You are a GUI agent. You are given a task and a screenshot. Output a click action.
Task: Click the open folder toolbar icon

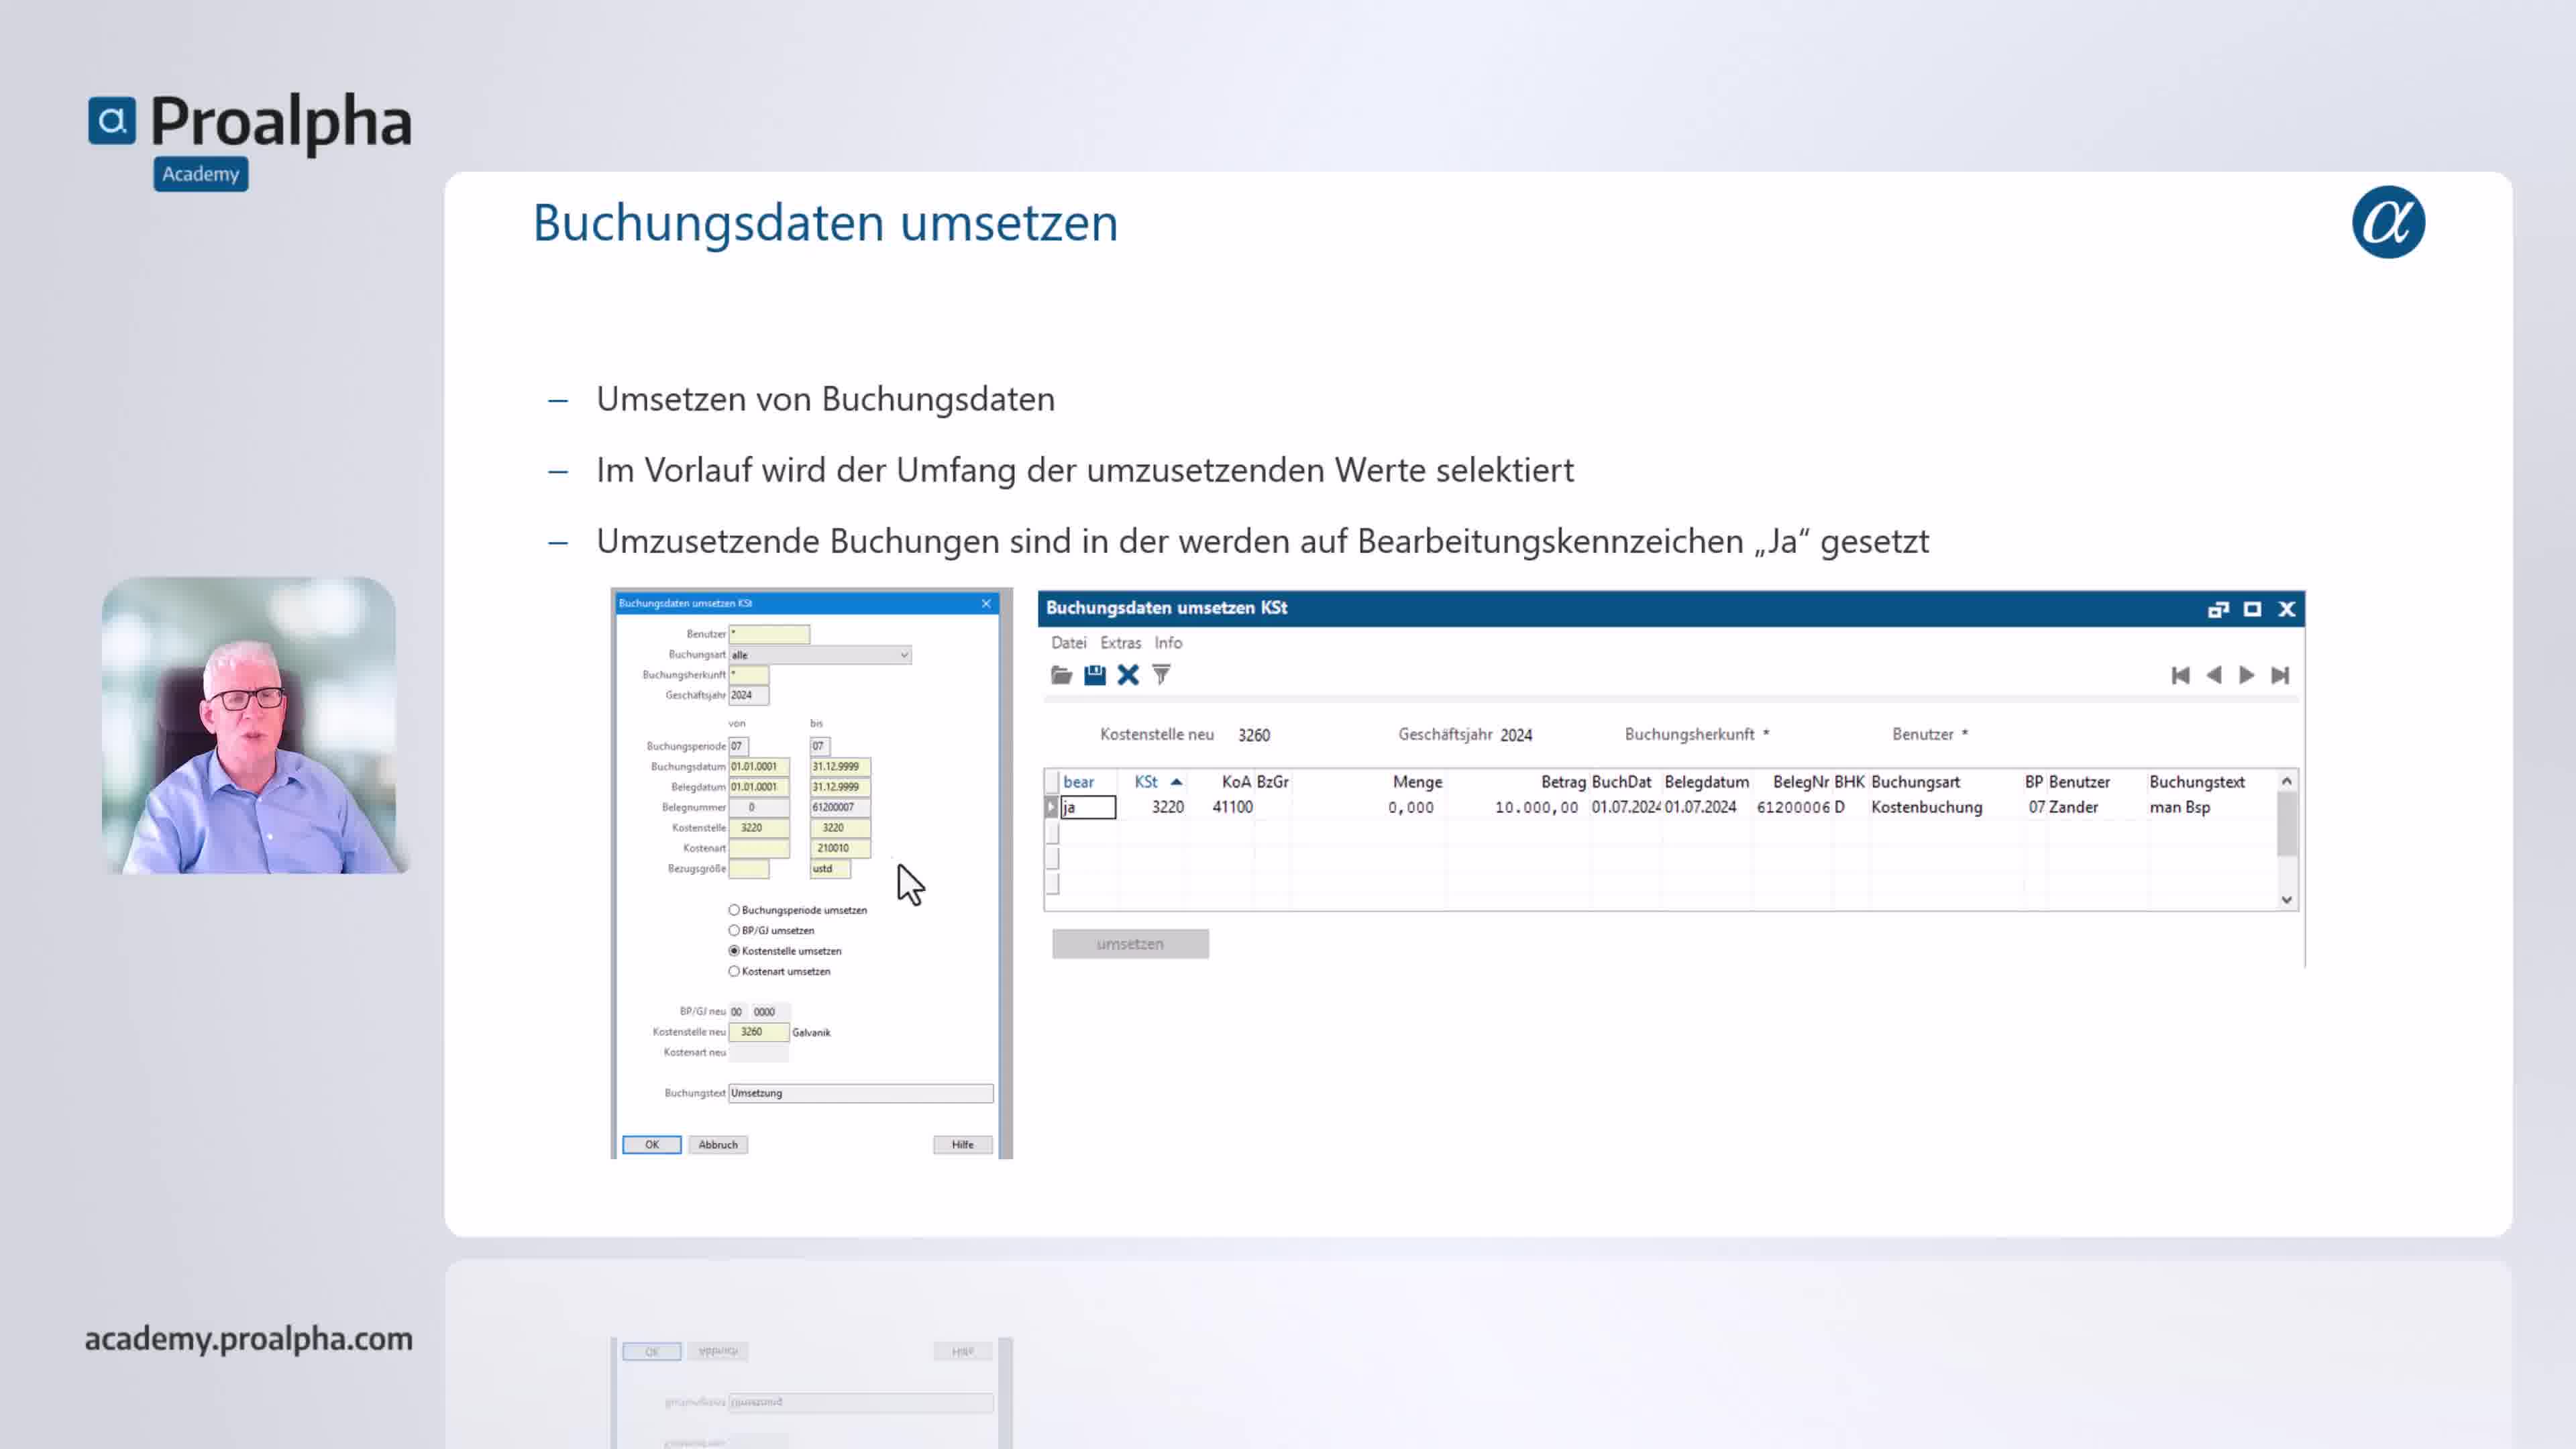[1061, 675]
